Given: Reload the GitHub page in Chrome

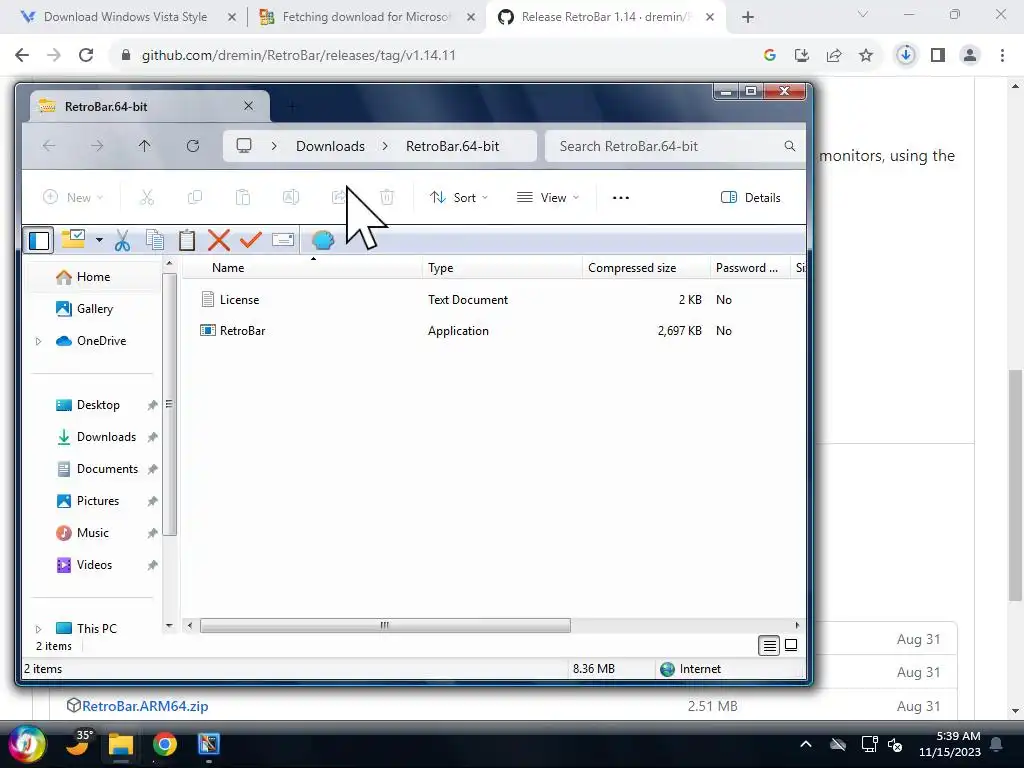Looking at the screenshot, I should coord(86,56).
